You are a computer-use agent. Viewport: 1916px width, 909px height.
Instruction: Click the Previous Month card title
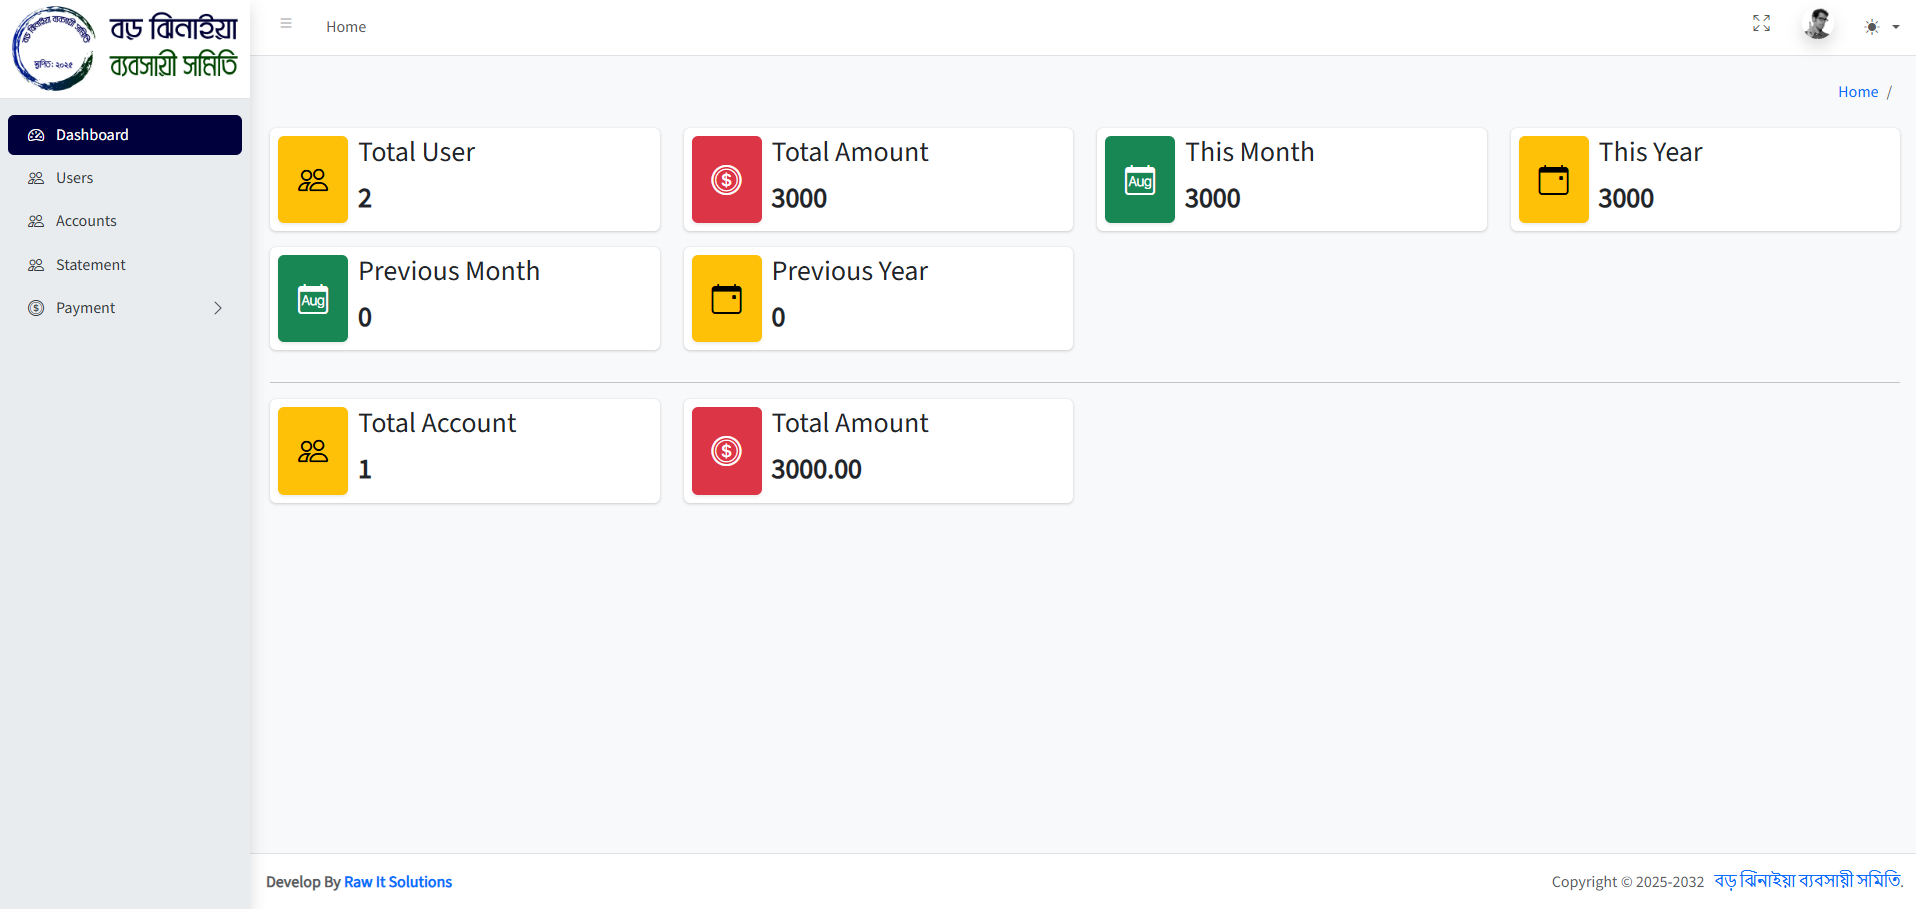449,271
